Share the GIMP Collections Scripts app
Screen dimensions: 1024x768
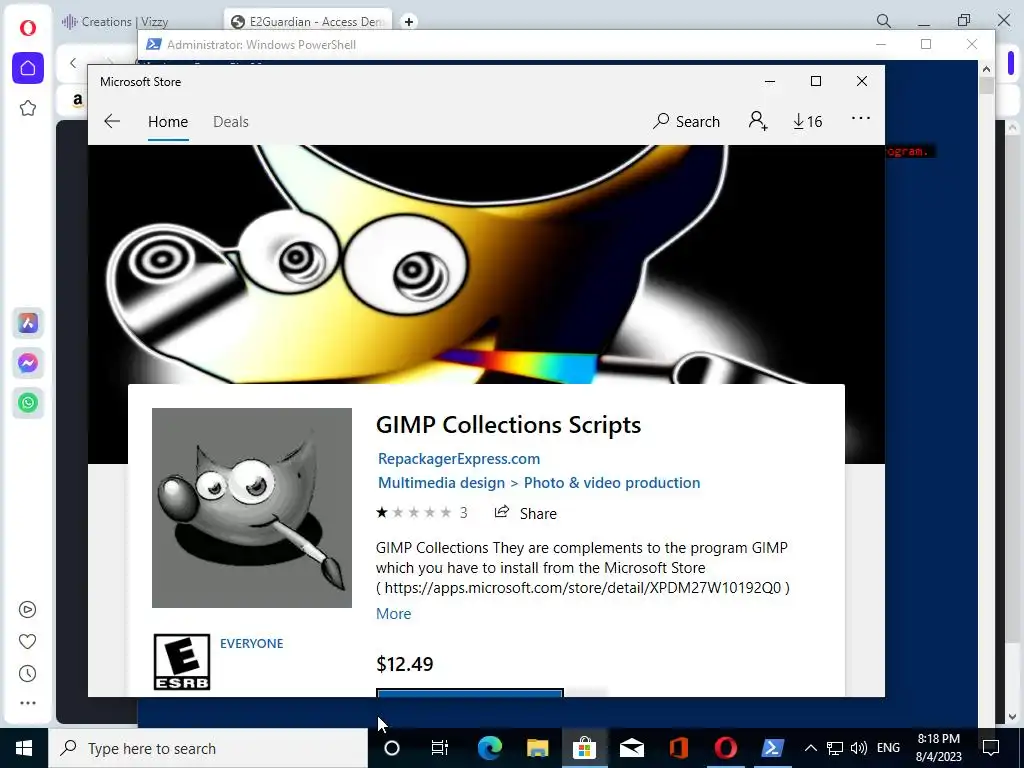(x=526, y=513)
